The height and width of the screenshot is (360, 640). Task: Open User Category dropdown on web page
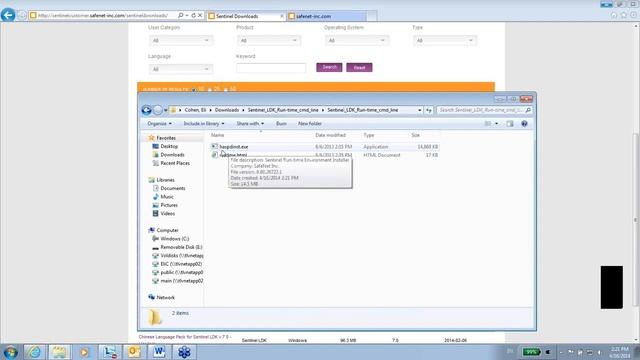pyautogui.click(x=180, y=40)
